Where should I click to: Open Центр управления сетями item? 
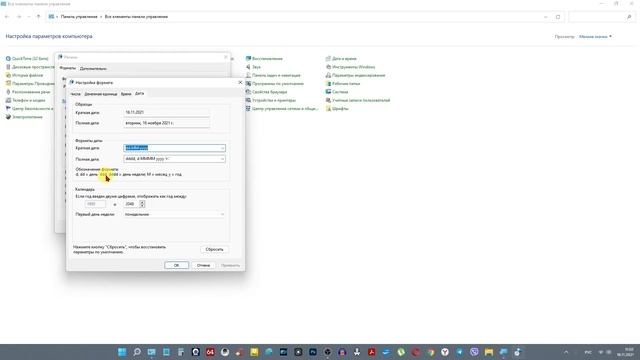tap(282, 109)
